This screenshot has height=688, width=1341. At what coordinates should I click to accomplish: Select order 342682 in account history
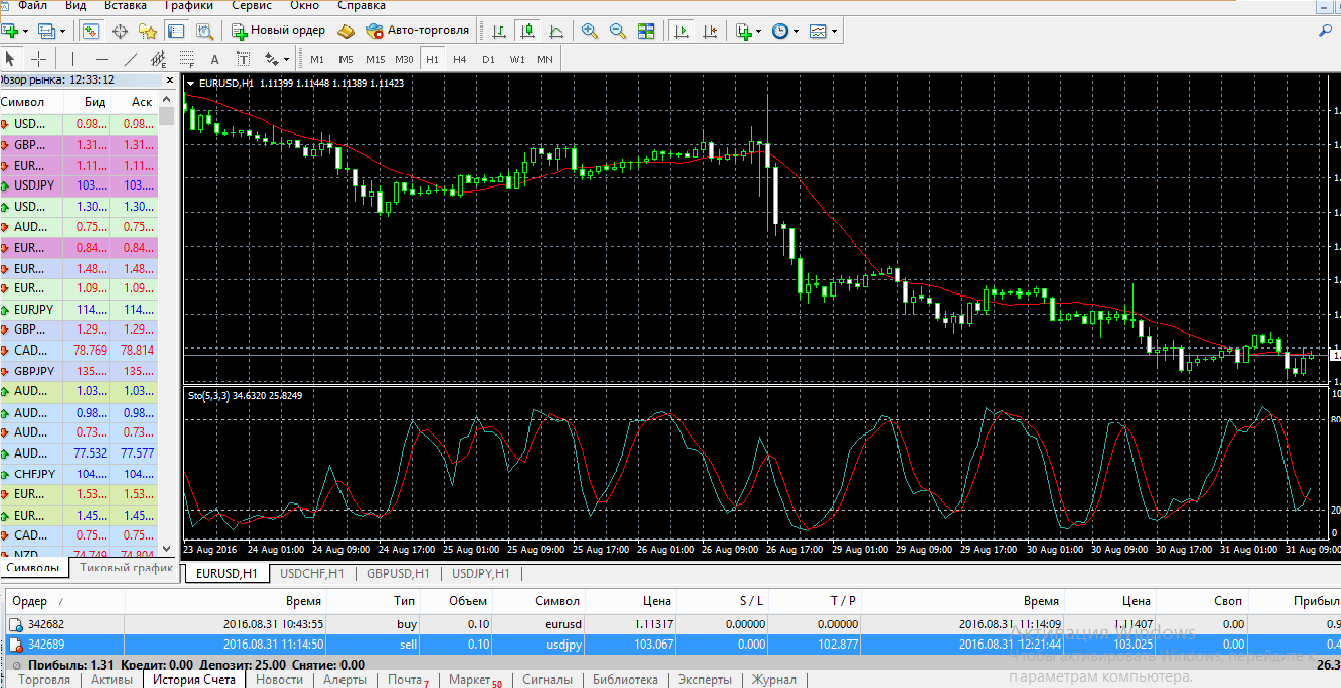click(x=46, y=624)
